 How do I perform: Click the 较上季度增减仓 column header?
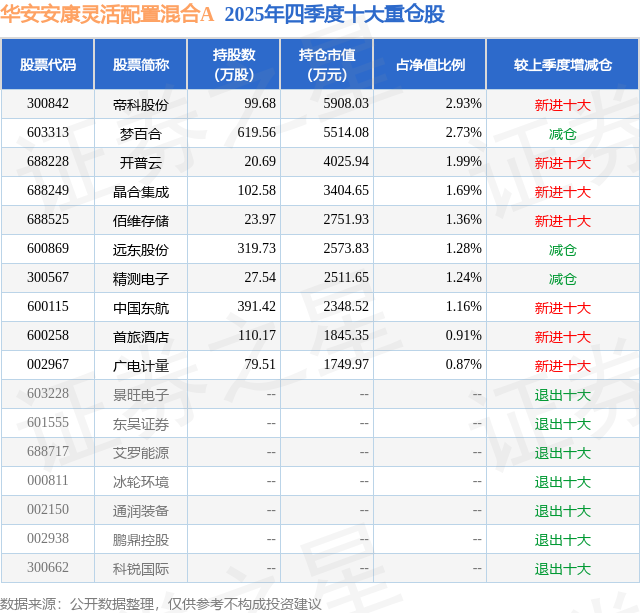[562, 65]
